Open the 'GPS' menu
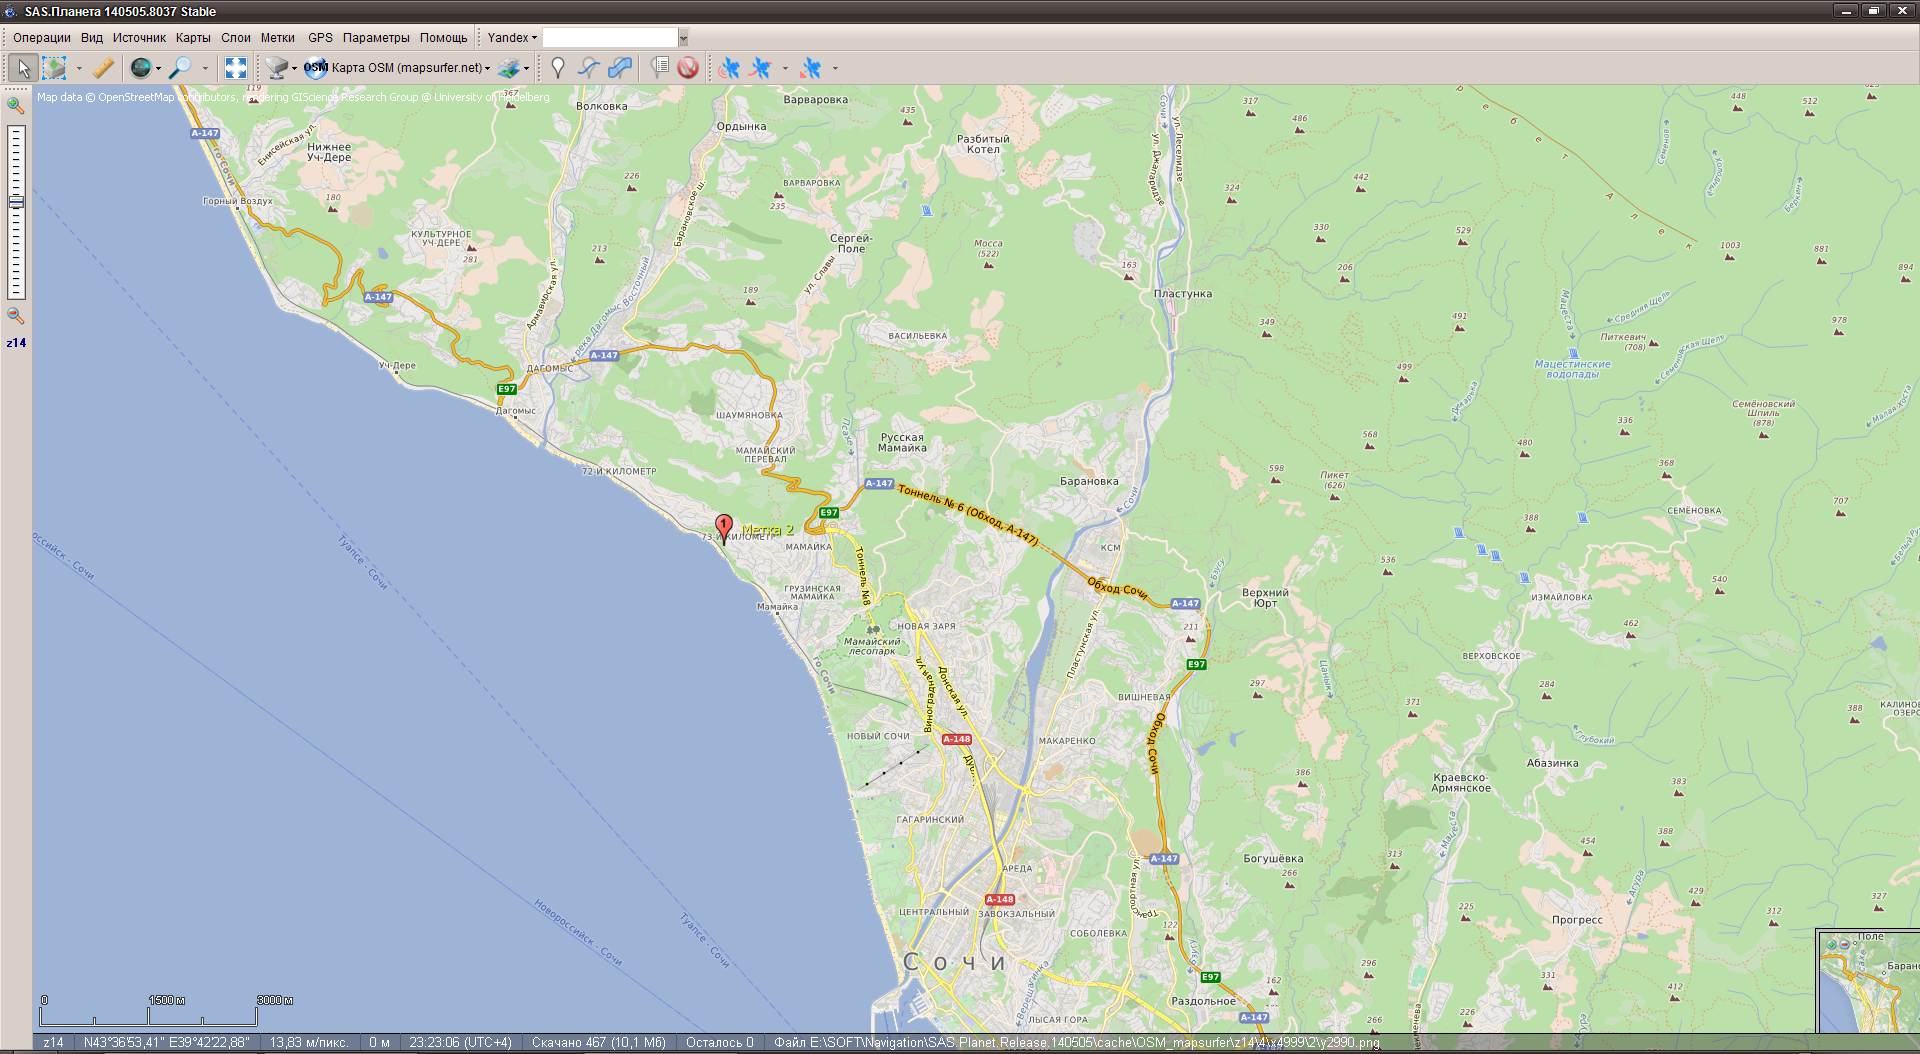1920x1054 pixels. [x=320, y=38]
